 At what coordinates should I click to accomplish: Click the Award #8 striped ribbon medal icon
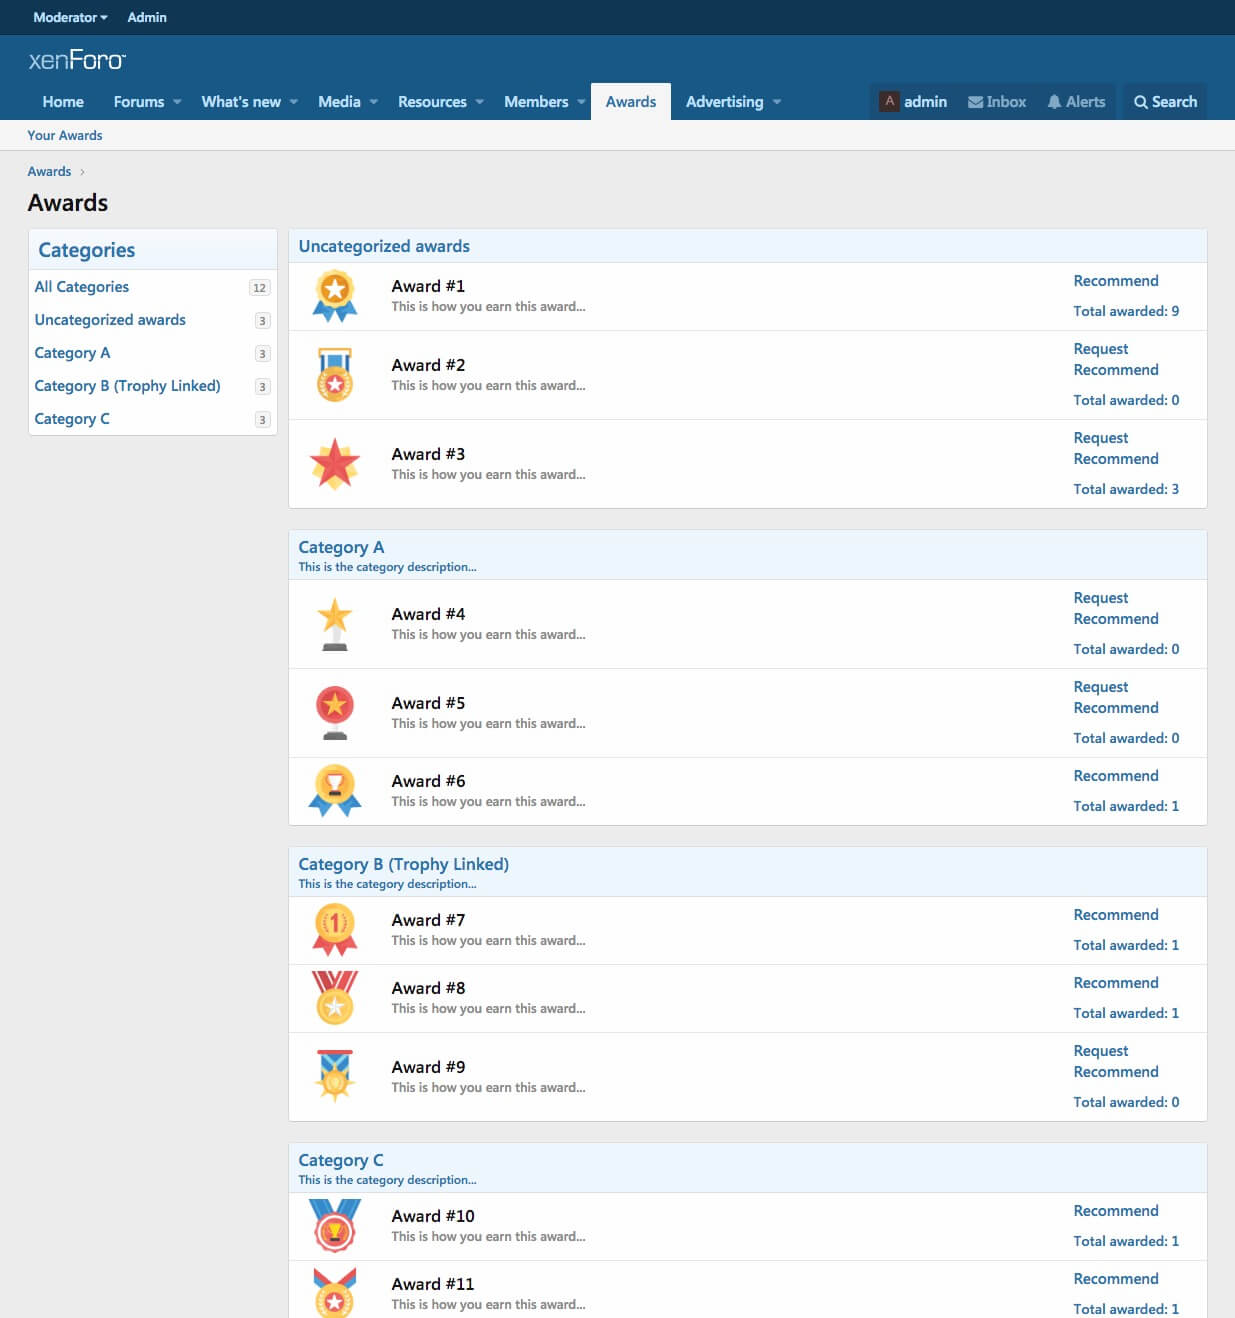point(335,998)
